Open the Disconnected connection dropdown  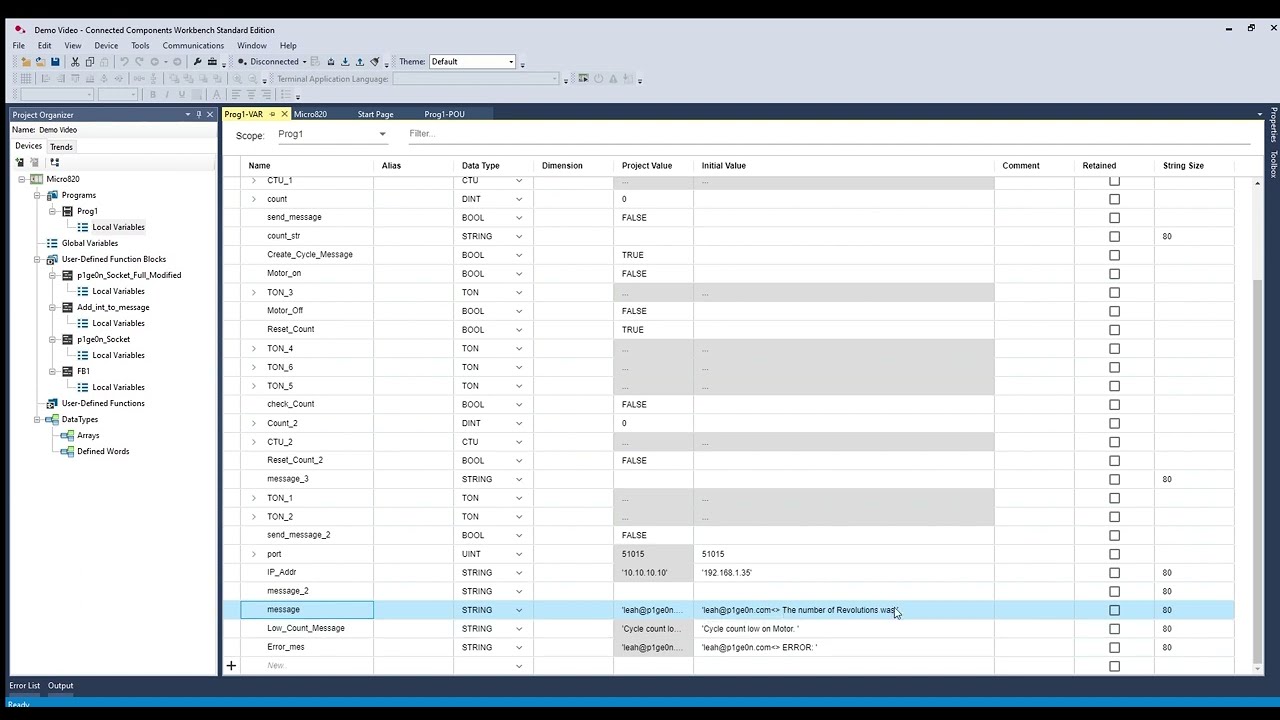point(304,62)
